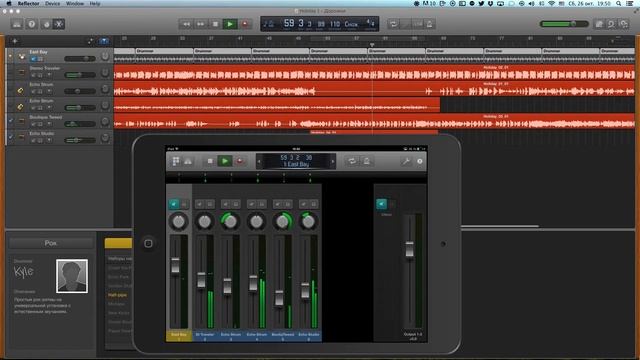
Task: Open Spotlight search in menu bar
Action: [x=619, y=3]
